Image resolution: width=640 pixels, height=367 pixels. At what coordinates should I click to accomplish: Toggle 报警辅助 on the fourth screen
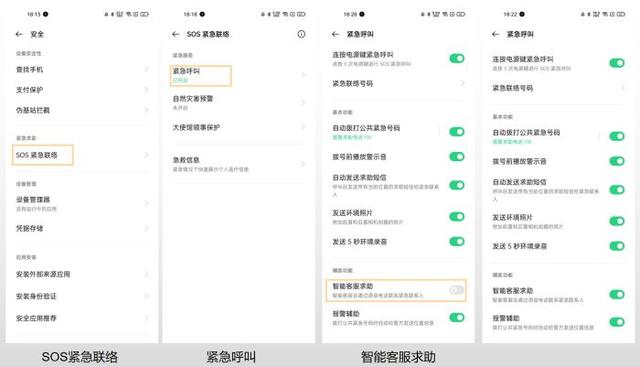click(617, 322)
